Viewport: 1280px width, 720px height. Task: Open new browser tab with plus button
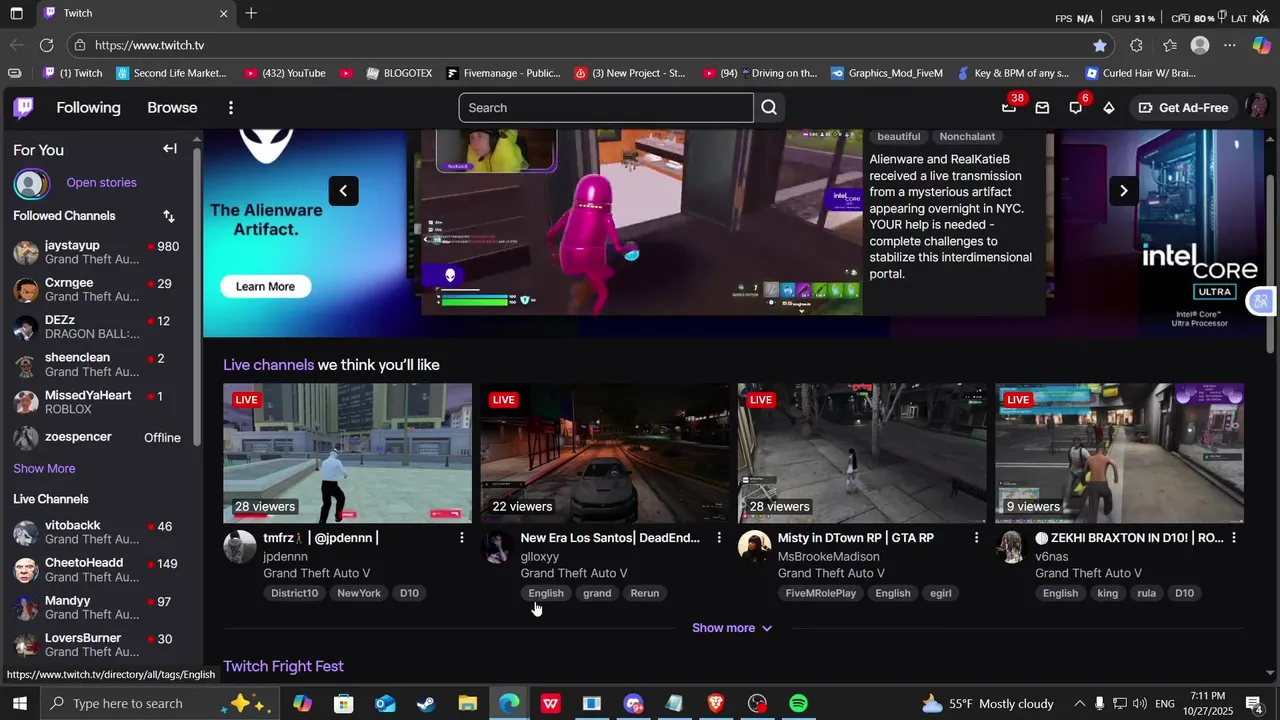(x=251, y=13)
